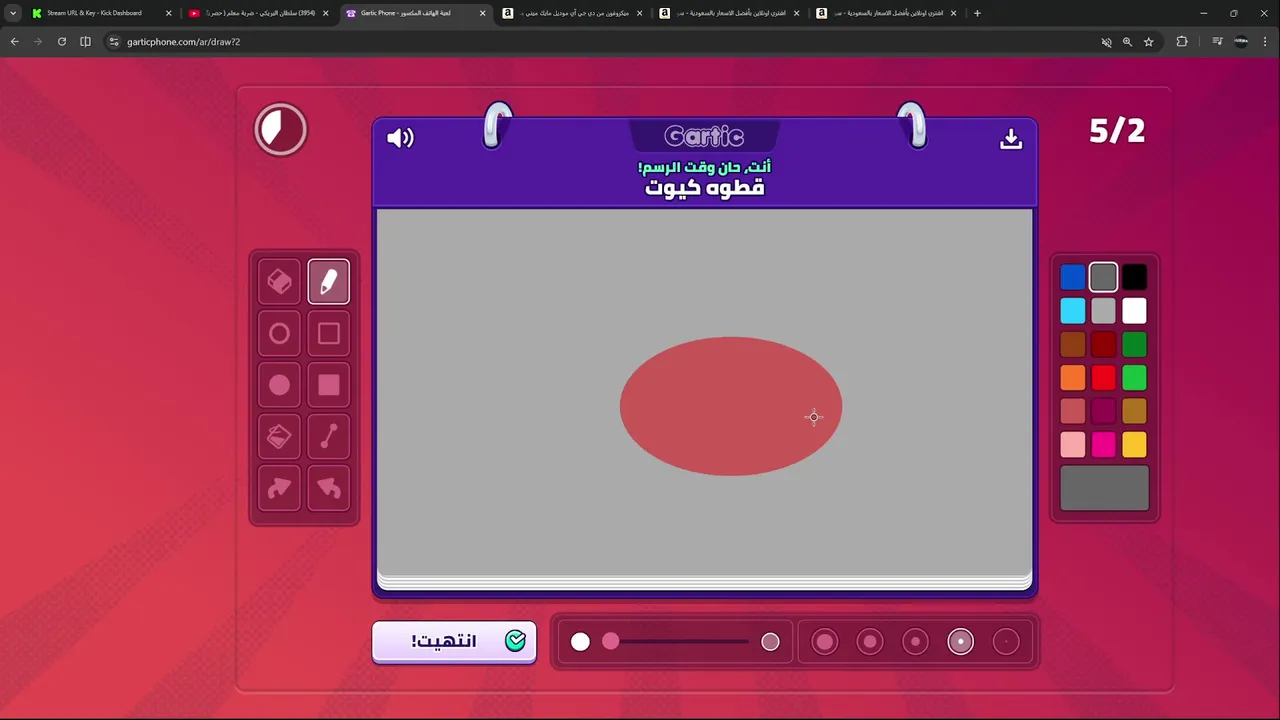Viewport: 1280px width, 720px height.
Task: Select the straight line tool
Action: [329, 437]
